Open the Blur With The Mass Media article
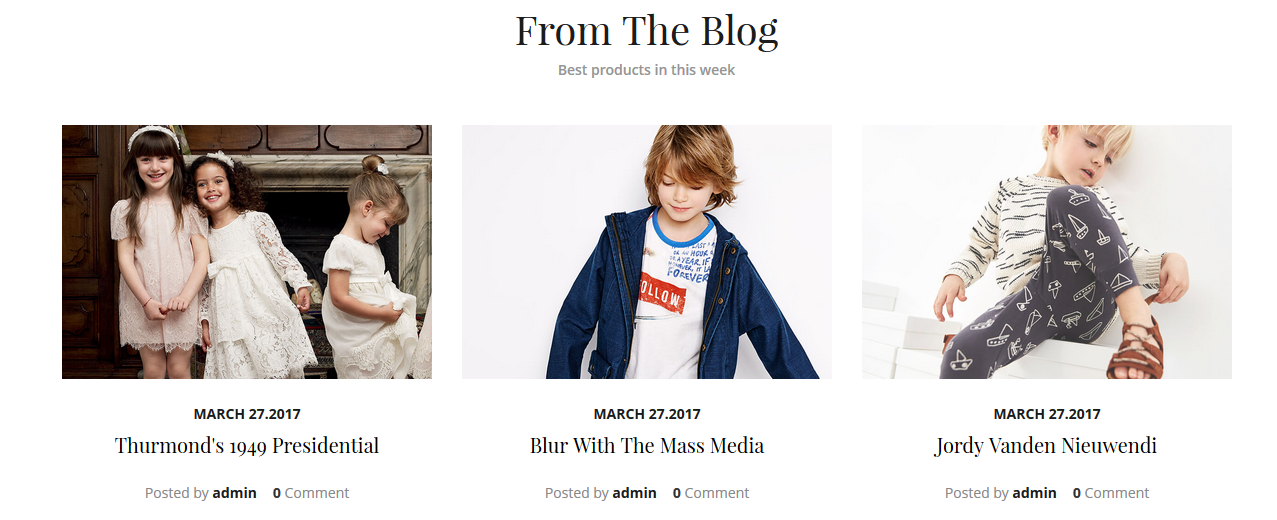The image size is (1277, 520). click(647, 446)
